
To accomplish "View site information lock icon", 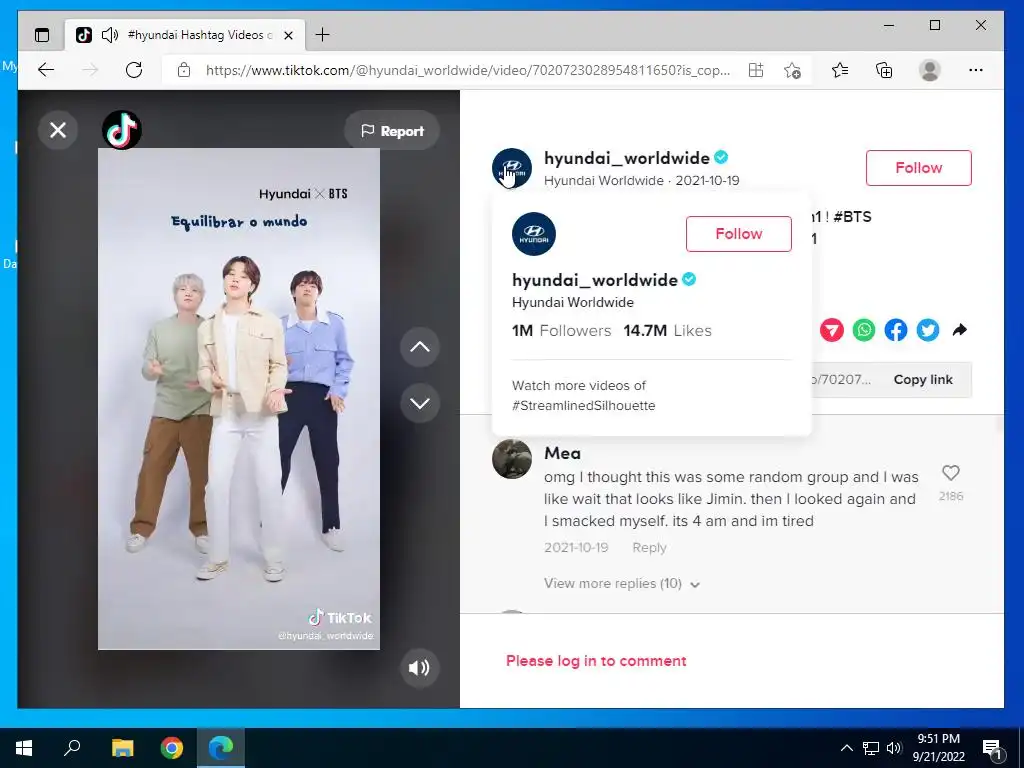I will tap(184, 70).
